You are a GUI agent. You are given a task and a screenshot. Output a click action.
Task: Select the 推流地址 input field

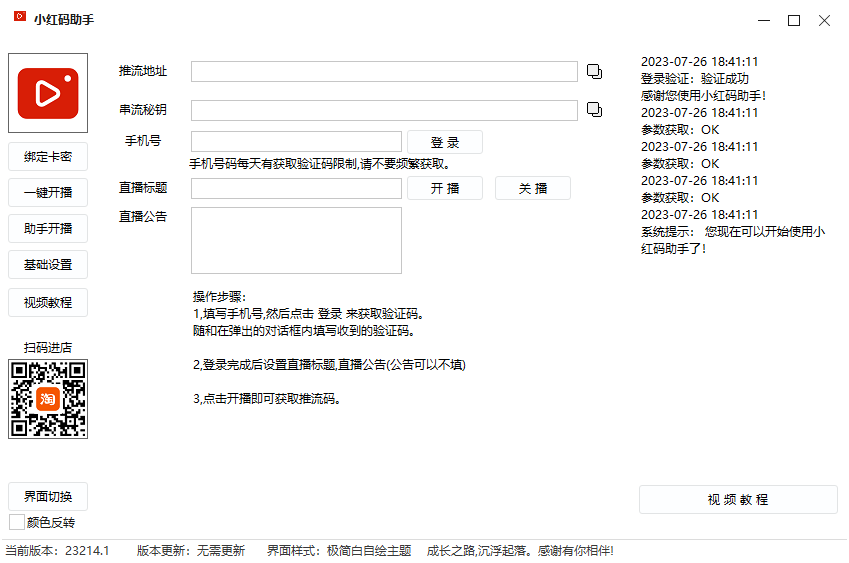tap(384, 71)
